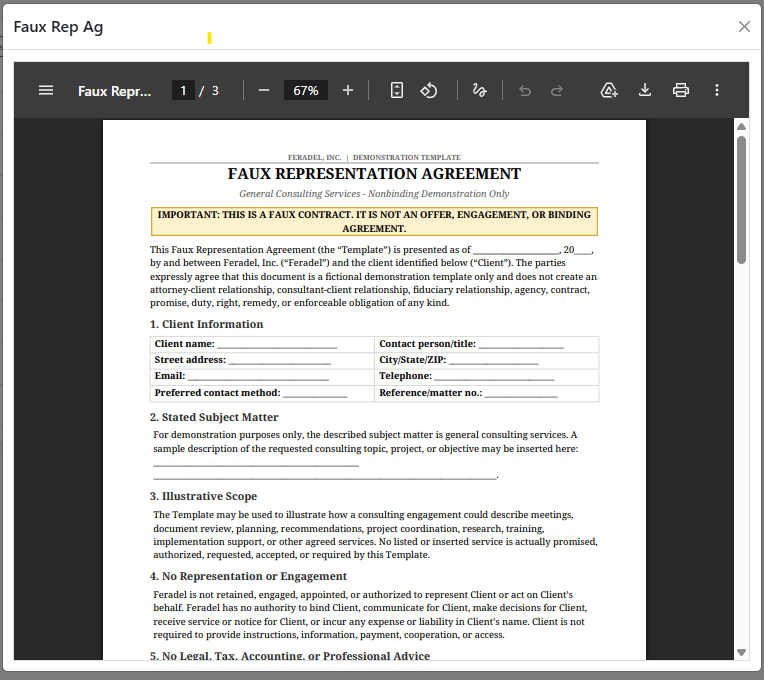Click the 'IMPORTANT: THIS IS A FAUX CONTRACT' notice

[374, 222]
